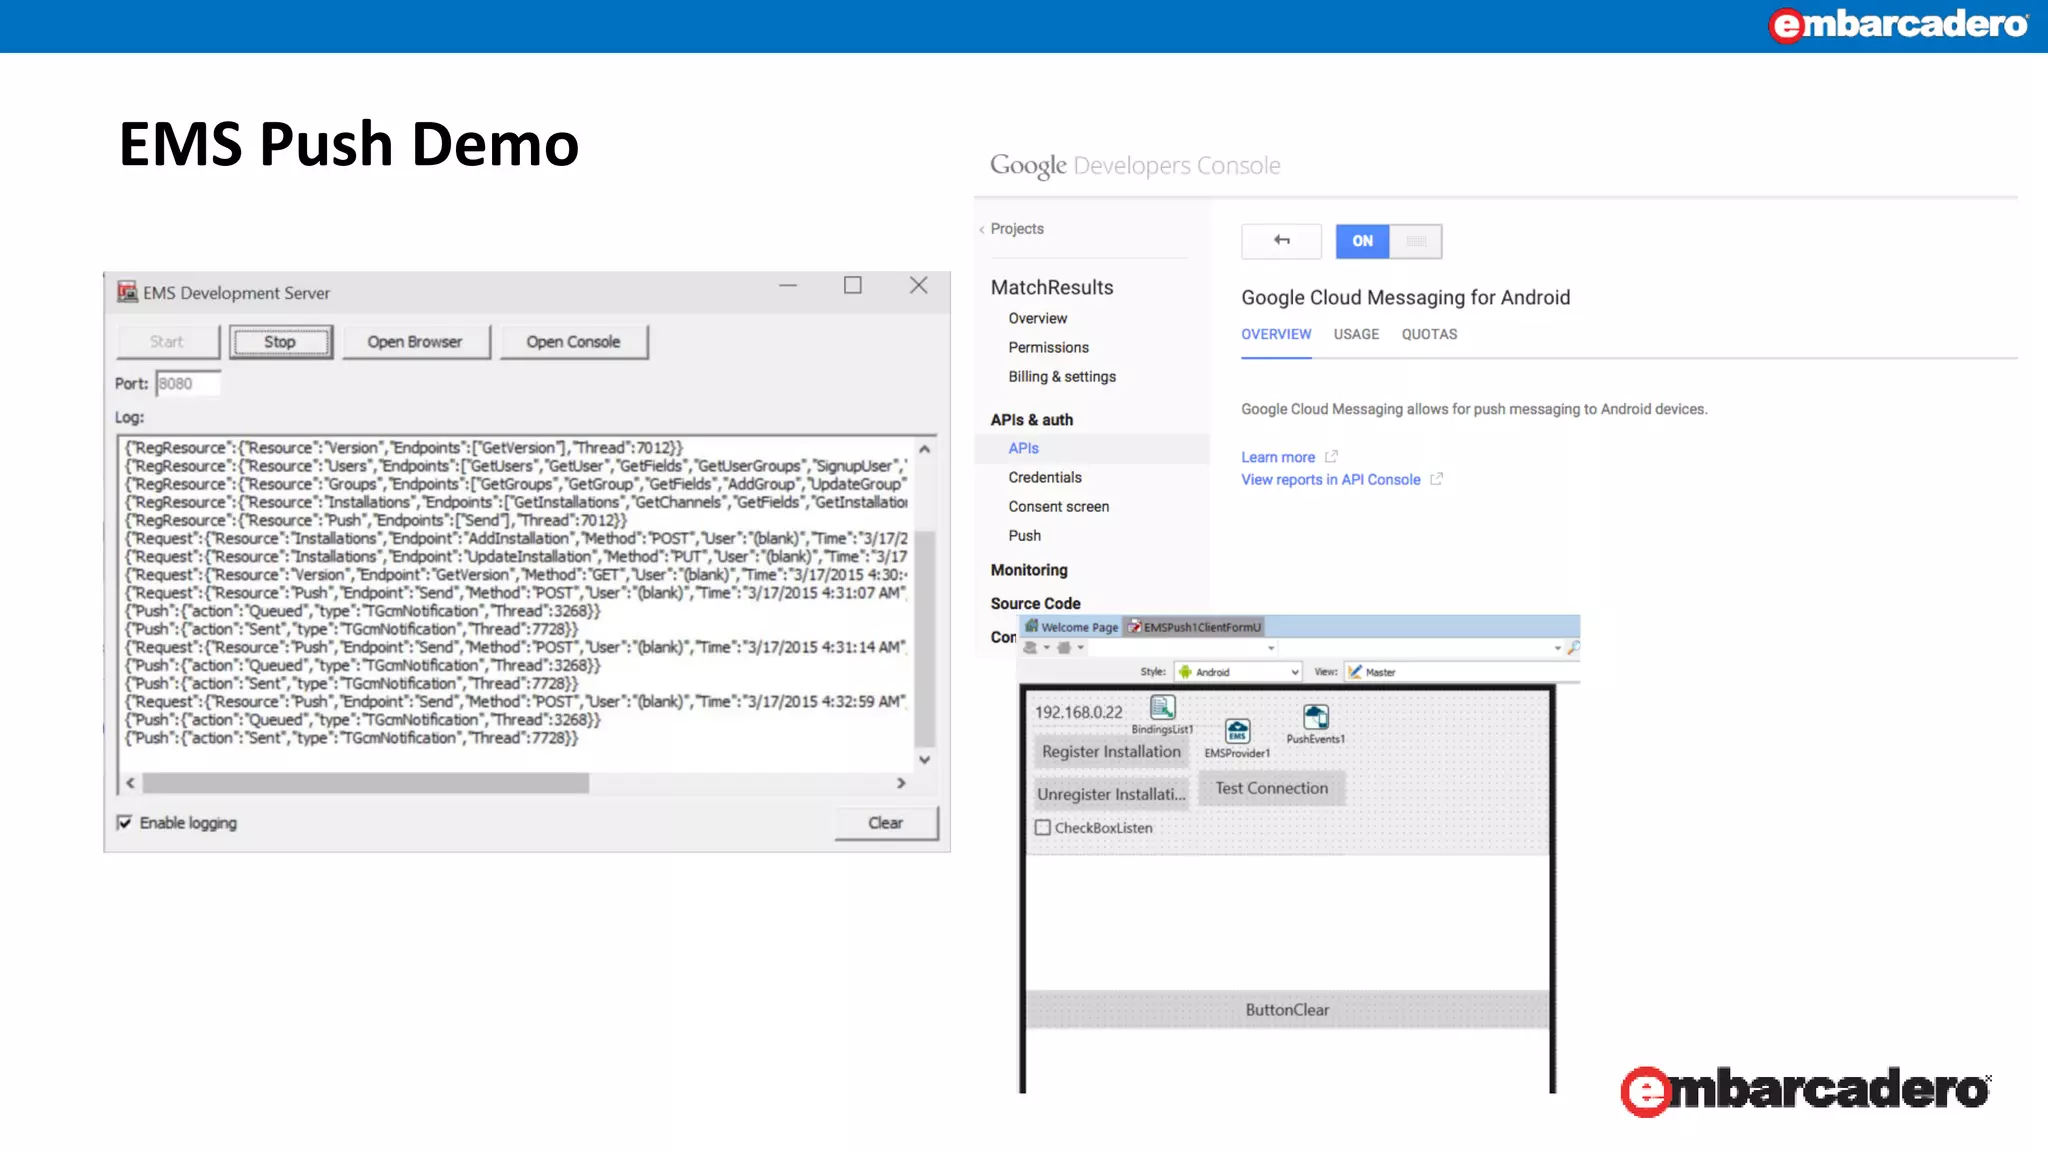The image size is (2048, 1152).
Task: Expand the Source Code section
Action: [x=1035, y=603]
